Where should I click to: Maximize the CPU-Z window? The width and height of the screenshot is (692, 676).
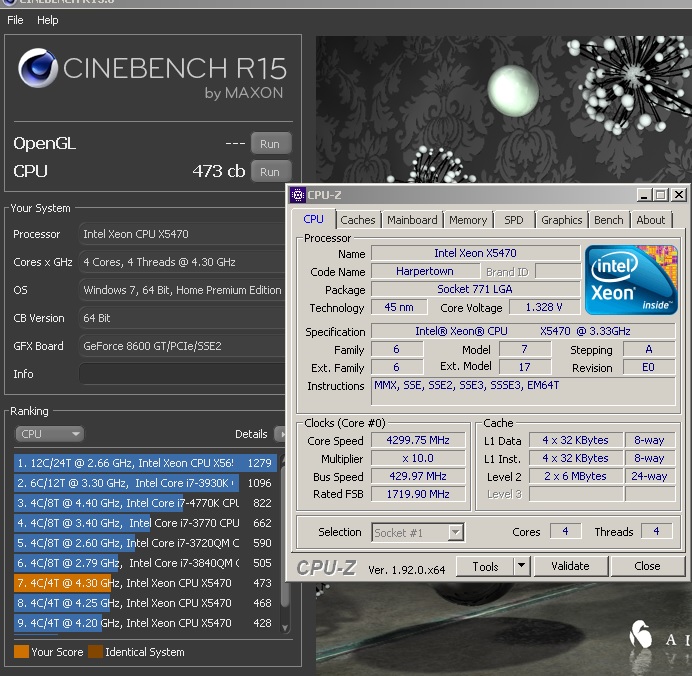coord(661,195)
